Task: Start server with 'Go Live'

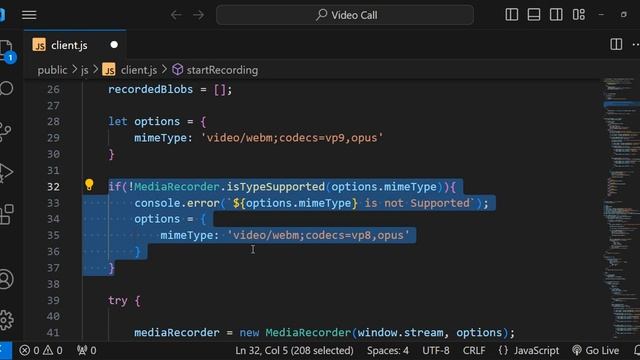Action: 596,350
